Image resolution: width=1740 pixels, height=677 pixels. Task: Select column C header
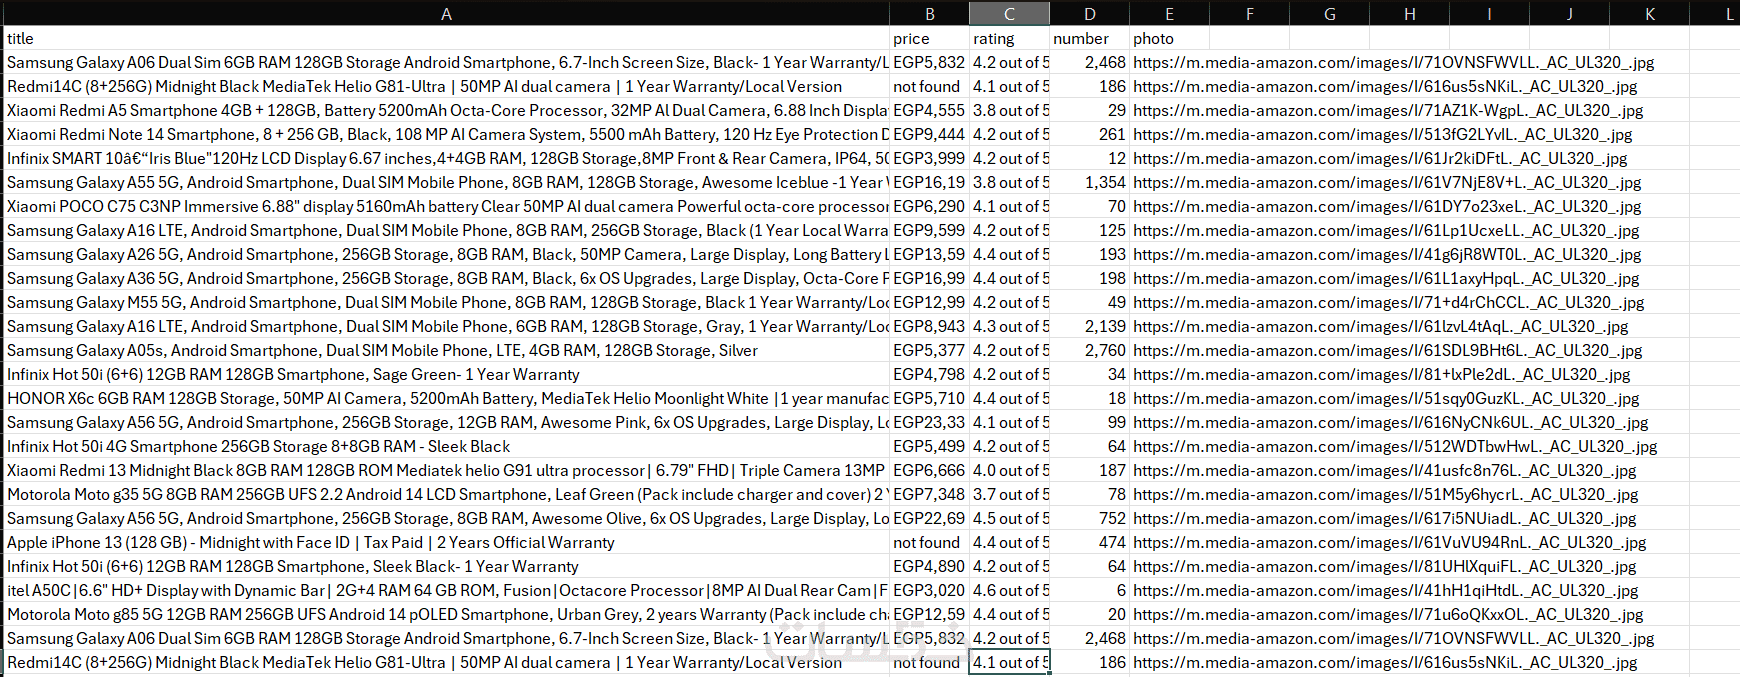tap(1009, 14)
